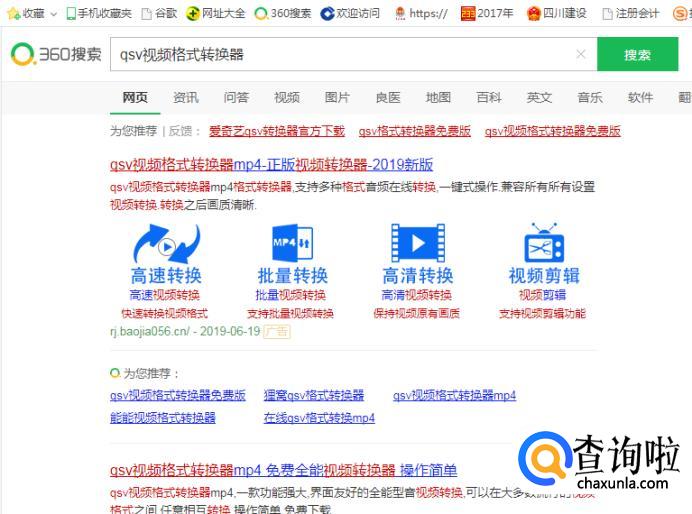Open 欢迎访问 bookmark
692x514 pixels.
coord(350,13)
